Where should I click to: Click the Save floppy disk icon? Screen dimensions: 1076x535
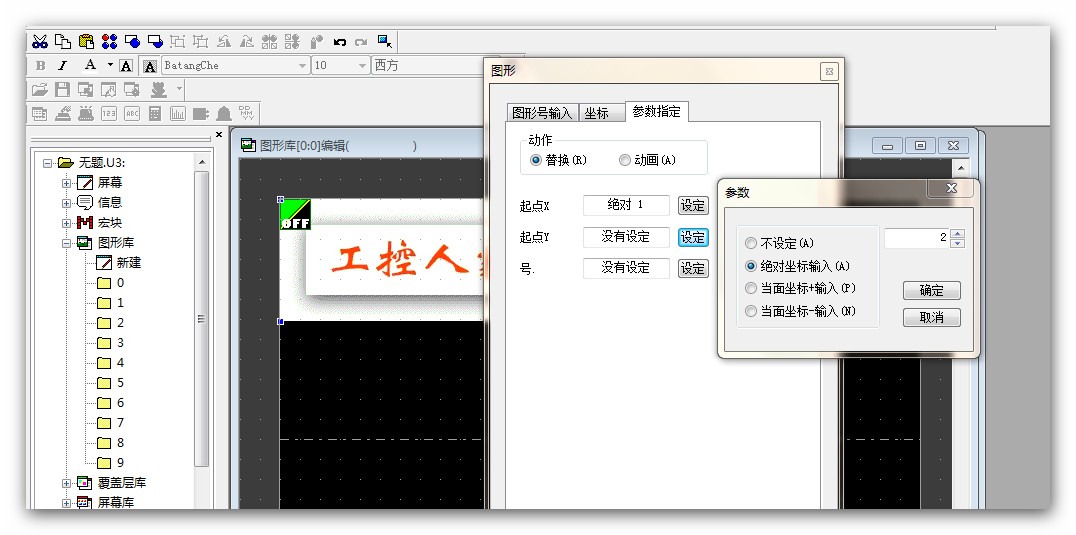tap(62, 89)
